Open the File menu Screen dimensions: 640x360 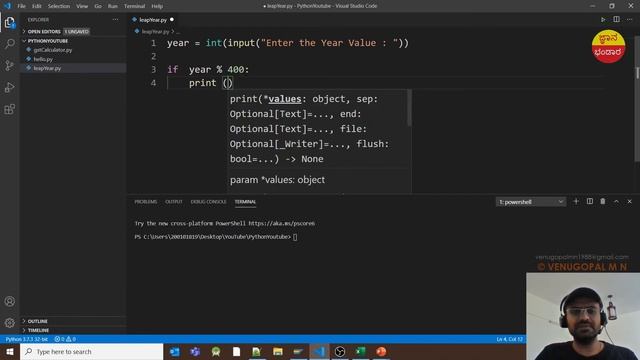pos(21,6)
